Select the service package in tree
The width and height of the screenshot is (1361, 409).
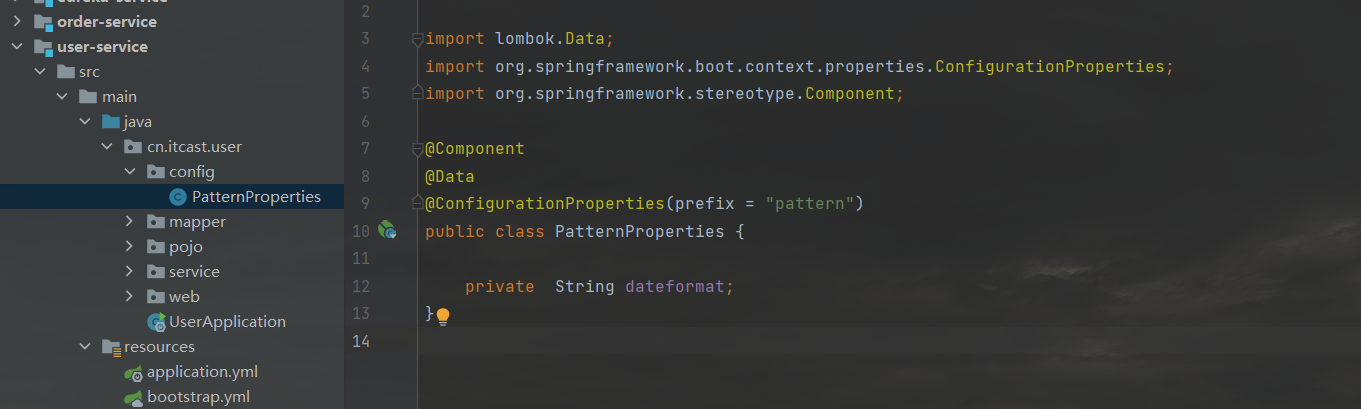(194, 272)
